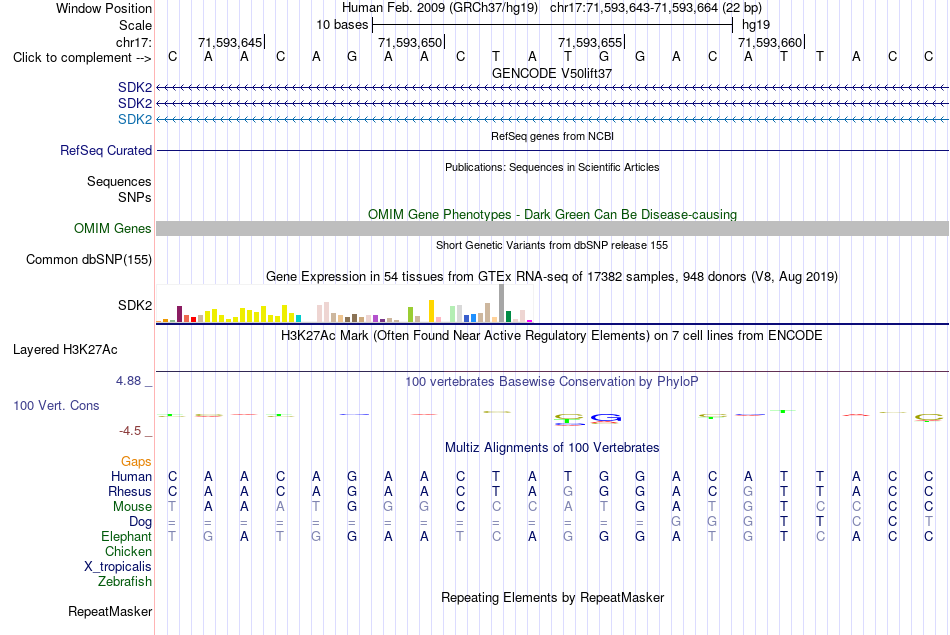Click the OMIM Genes label
Screen dimensions: 950x635
[112, 228]
